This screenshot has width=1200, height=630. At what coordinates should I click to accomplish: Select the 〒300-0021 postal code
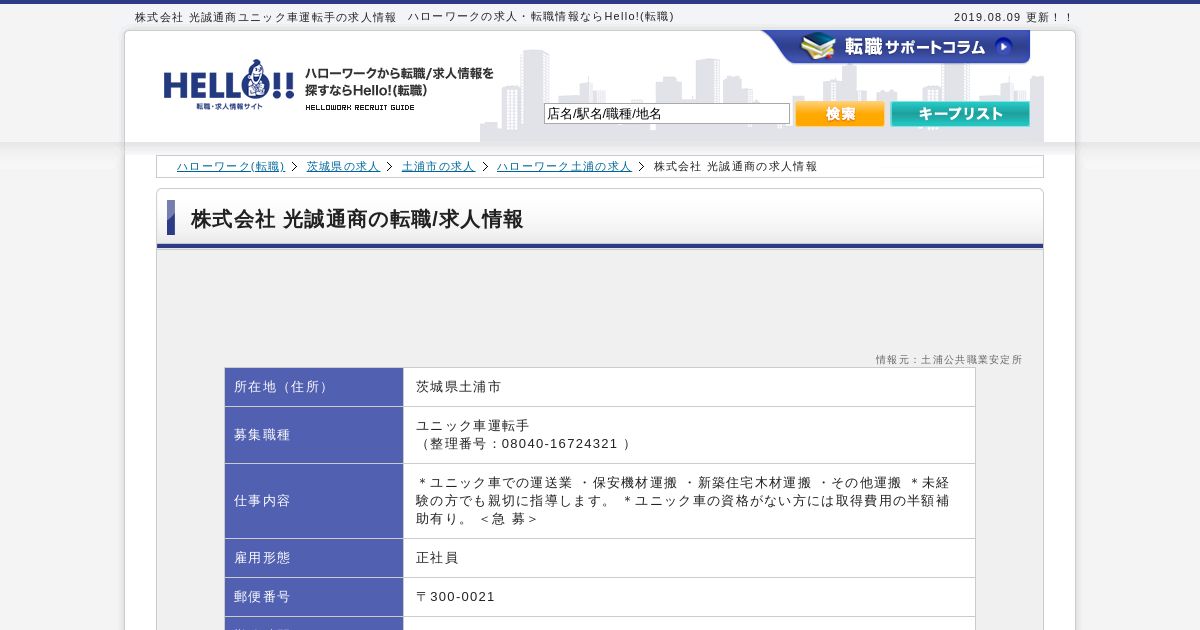[x=455, y=597]
